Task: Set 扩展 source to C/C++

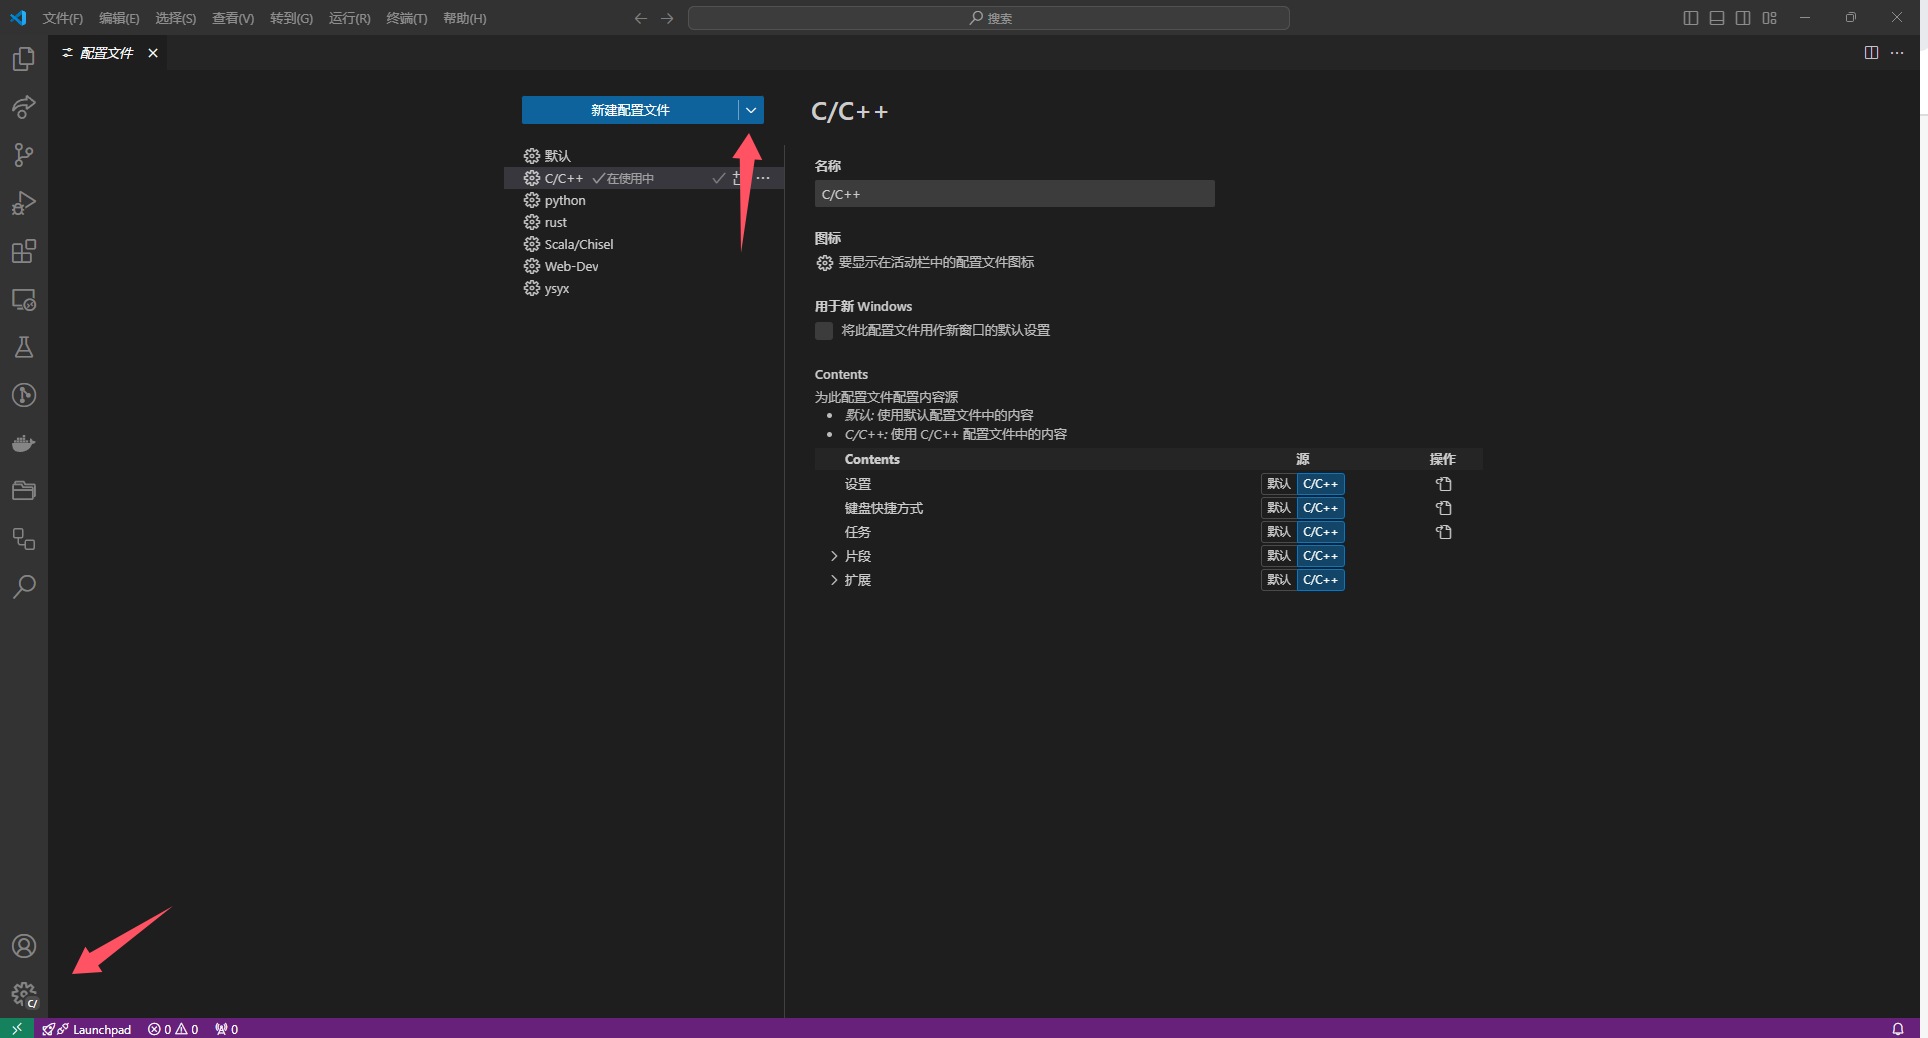Action: 1320,580
